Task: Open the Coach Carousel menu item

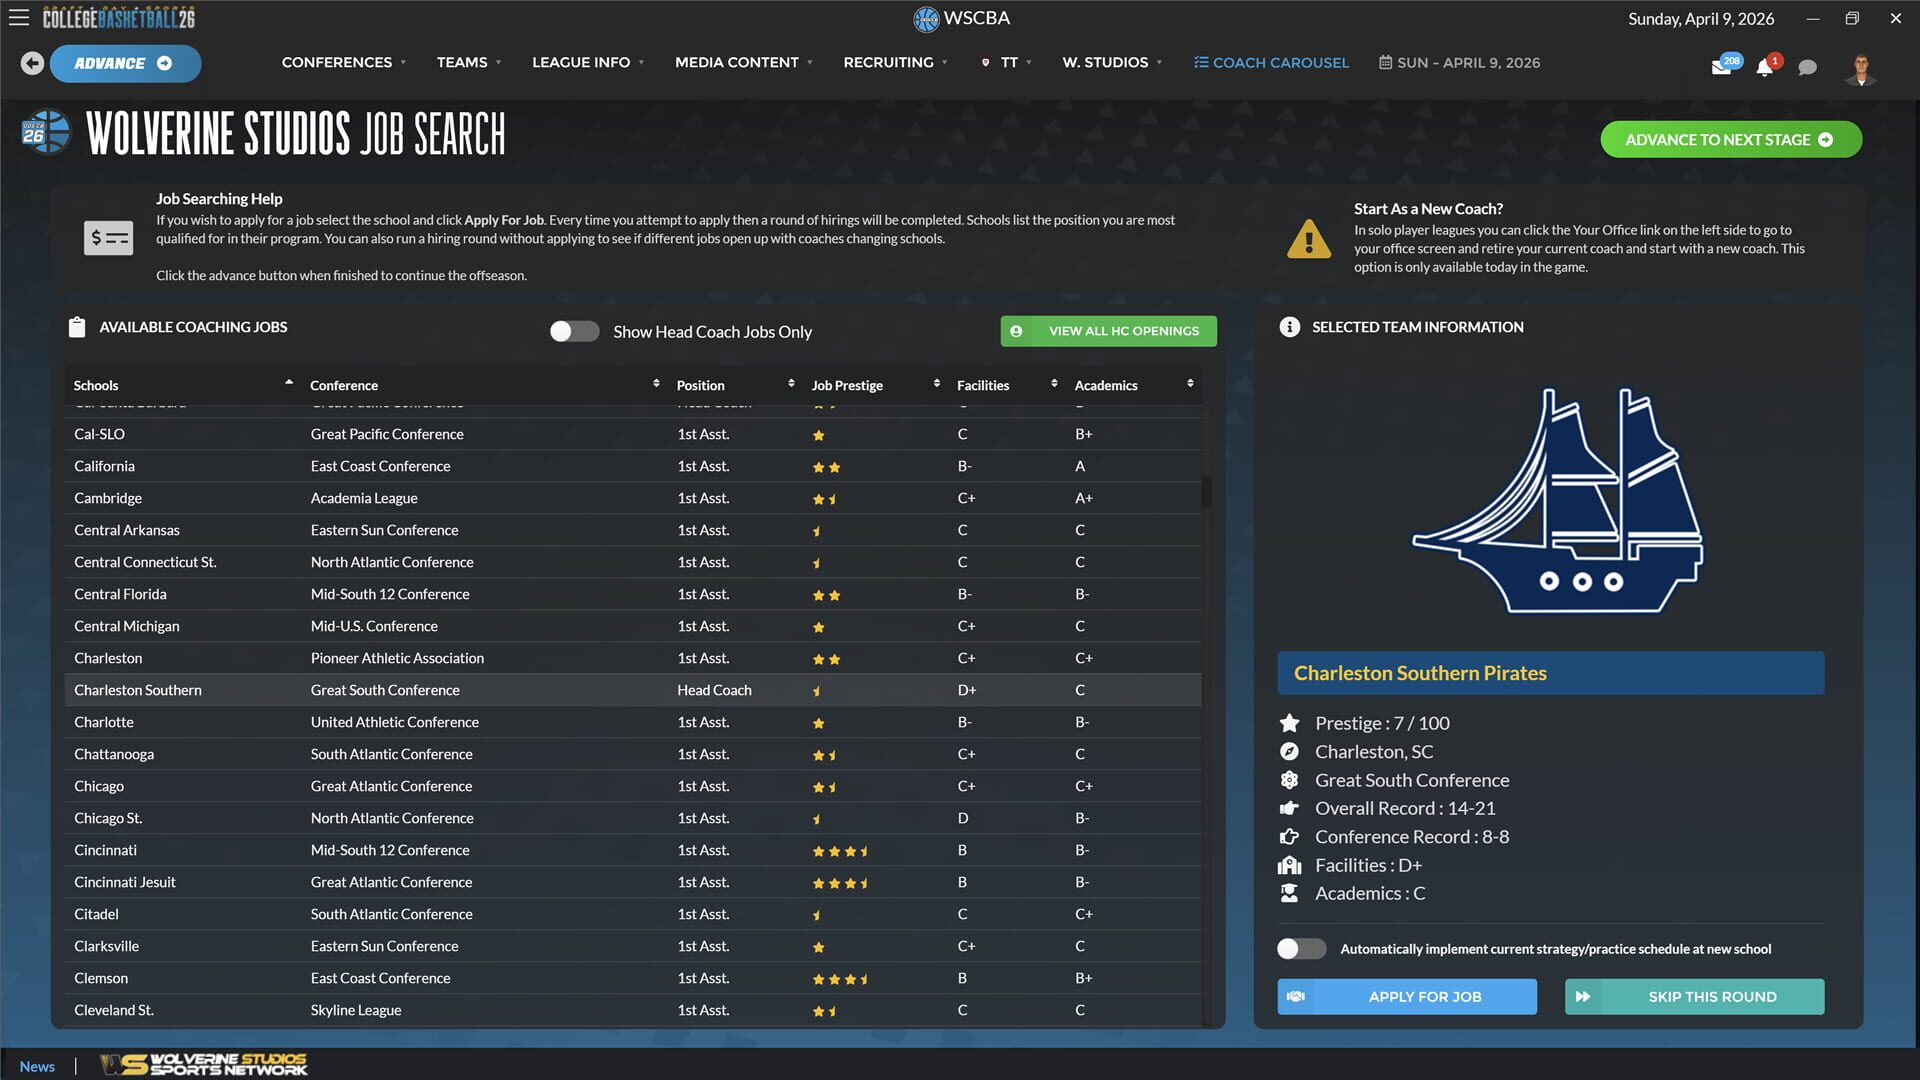Action: pos(1270,62)
